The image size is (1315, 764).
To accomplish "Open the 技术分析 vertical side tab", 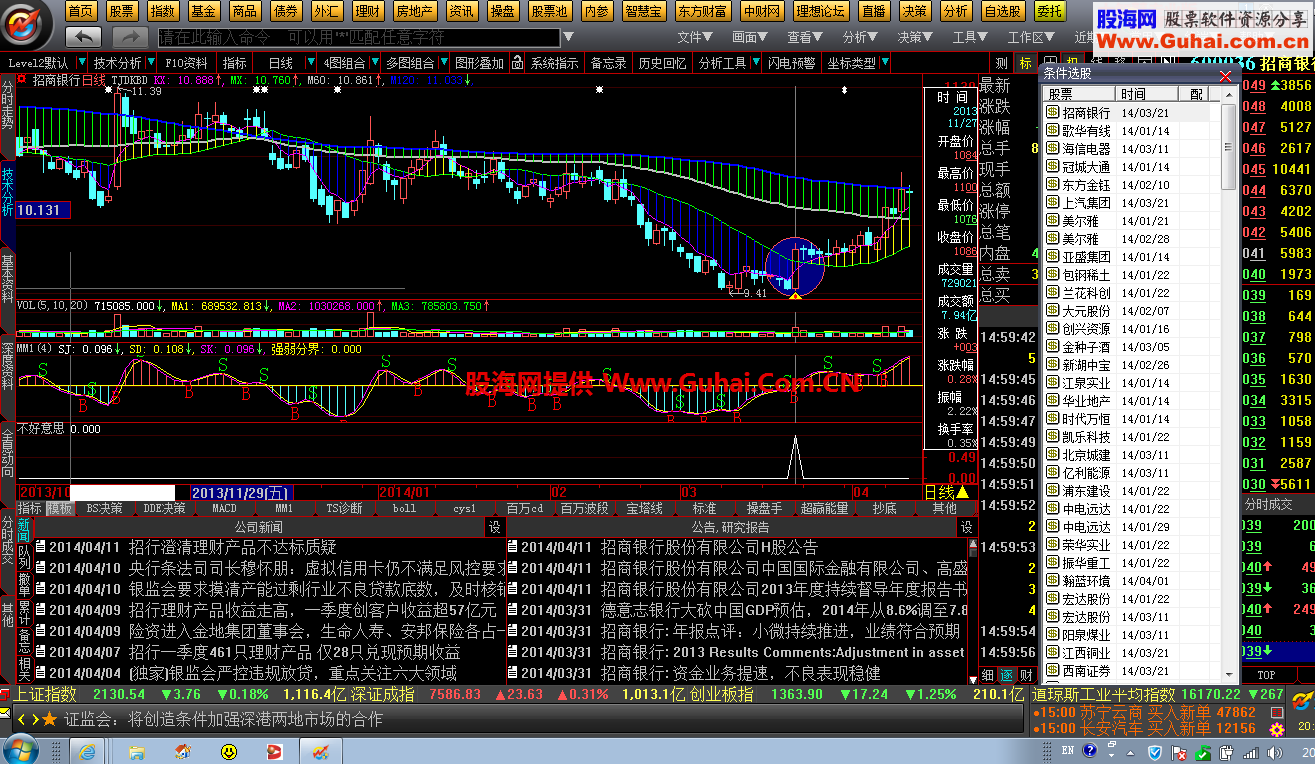I will [8, 201].
